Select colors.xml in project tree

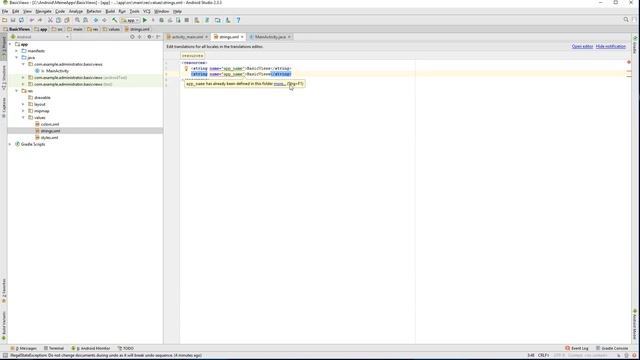tap(50, 124)
